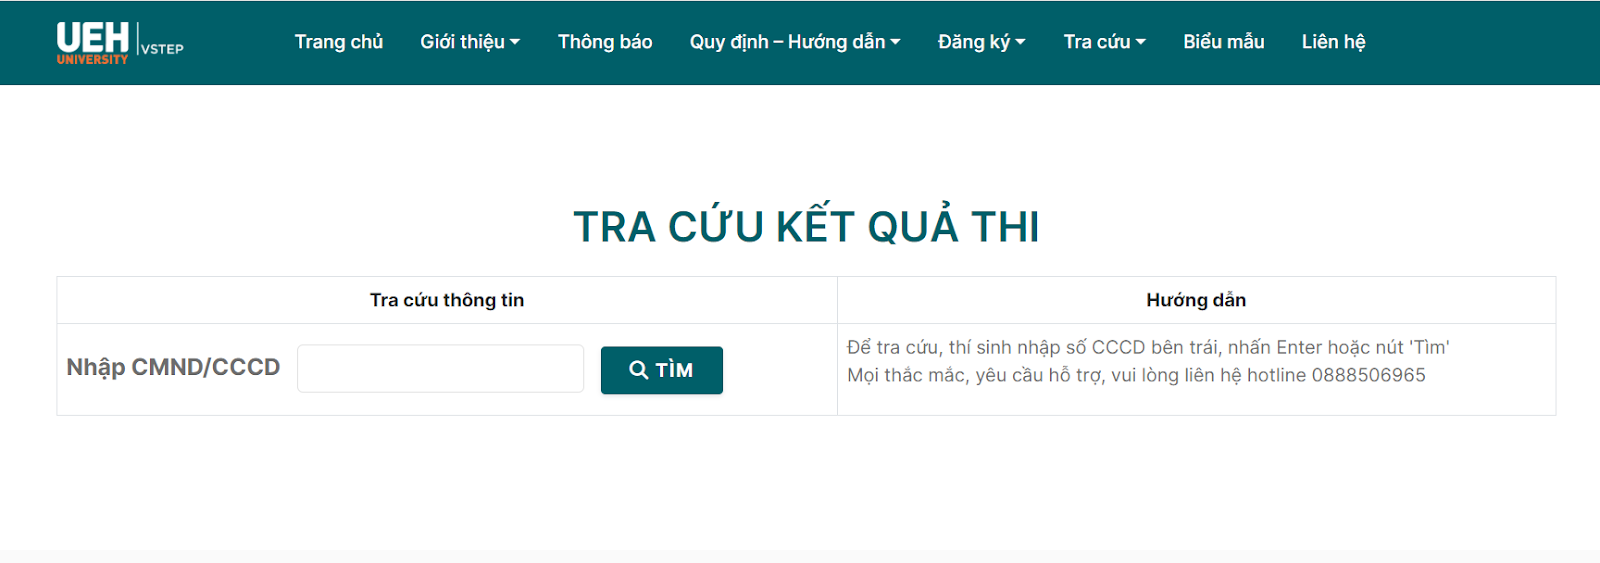The width and height of the screenshot is (1600, 563).
Task: Open the Biểu mẫu page
Action: (x=1224, y=42)
